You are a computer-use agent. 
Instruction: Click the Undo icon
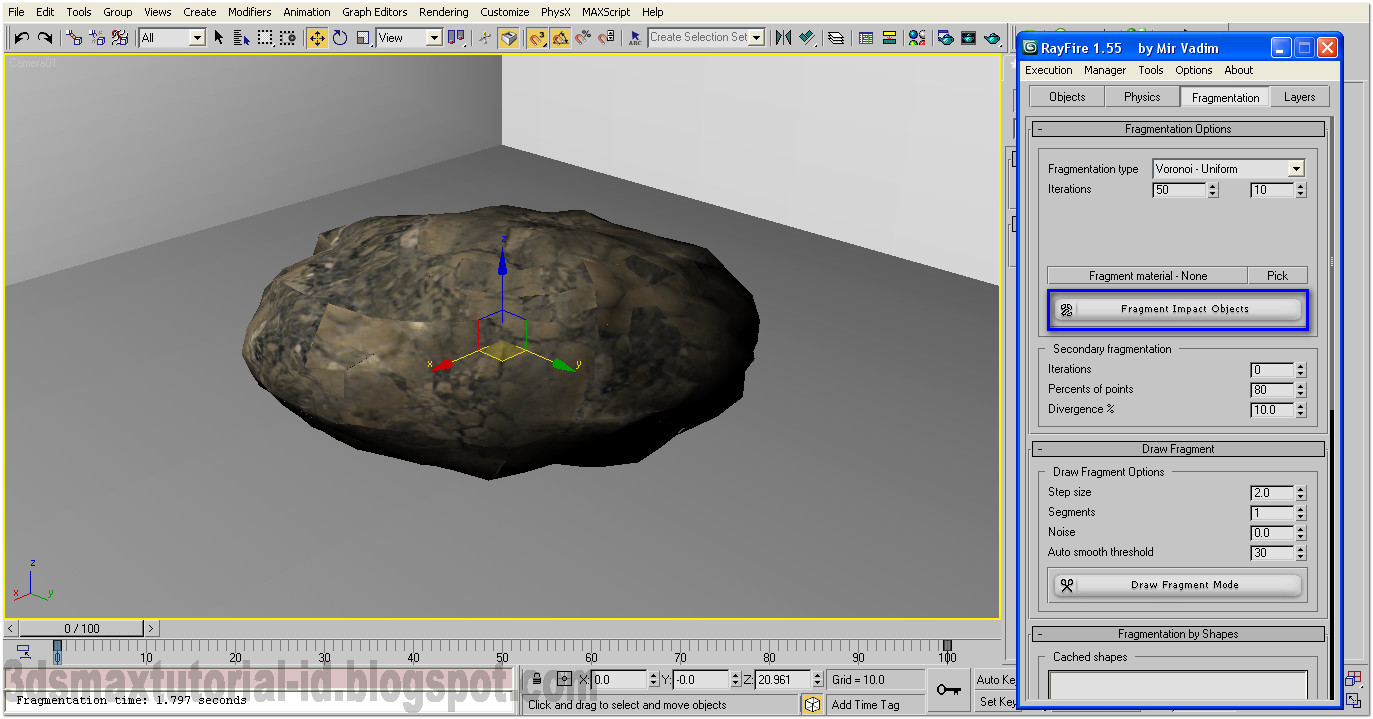point(20,36)
